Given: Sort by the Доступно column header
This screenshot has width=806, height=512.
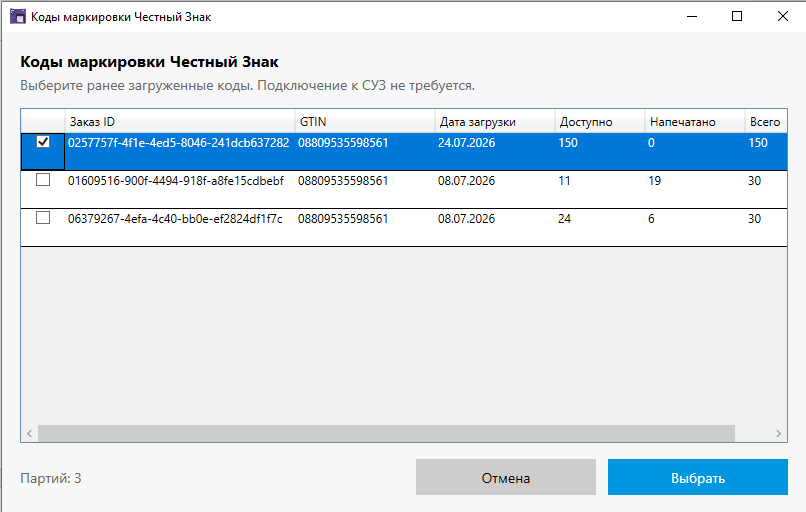Looking at the screenshot, I should 600,122.
